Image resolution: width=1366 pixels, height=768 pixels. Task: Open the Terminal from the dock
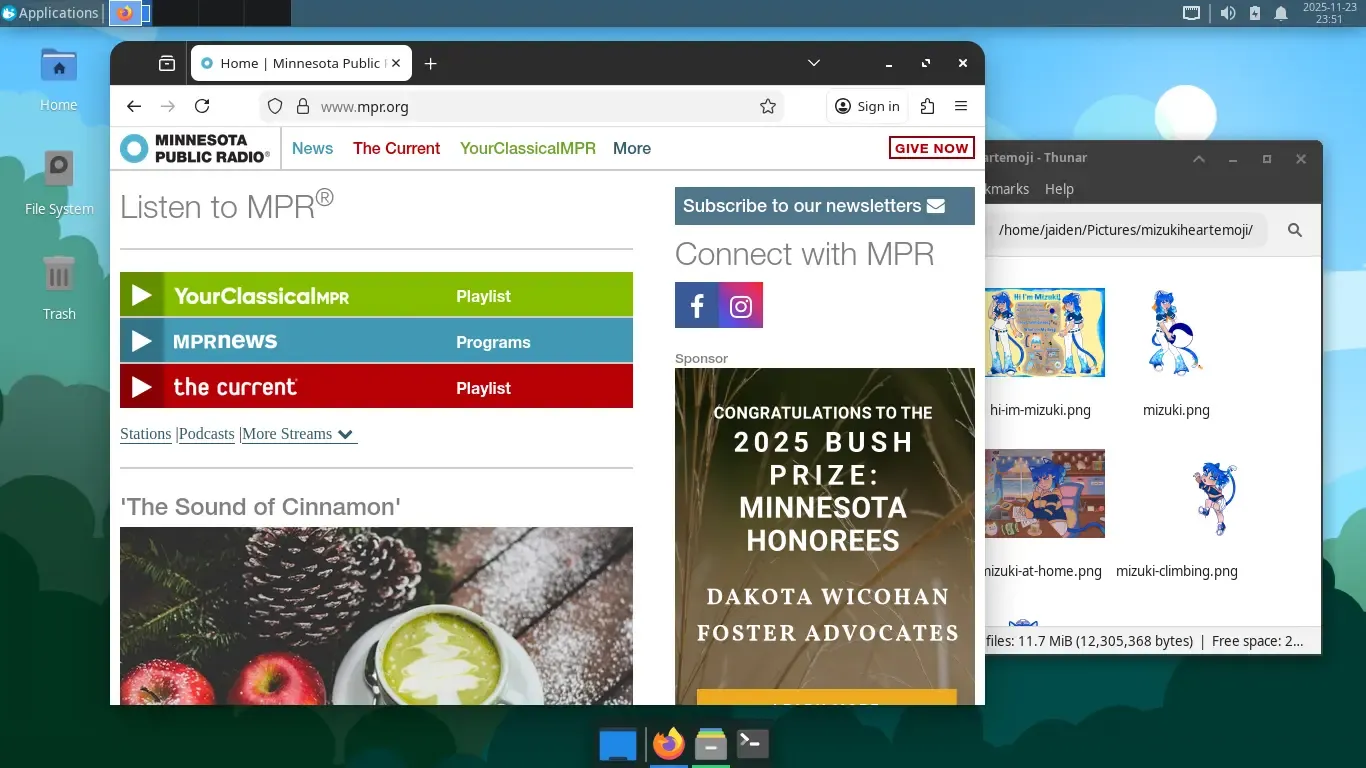(x=752, y=743)
